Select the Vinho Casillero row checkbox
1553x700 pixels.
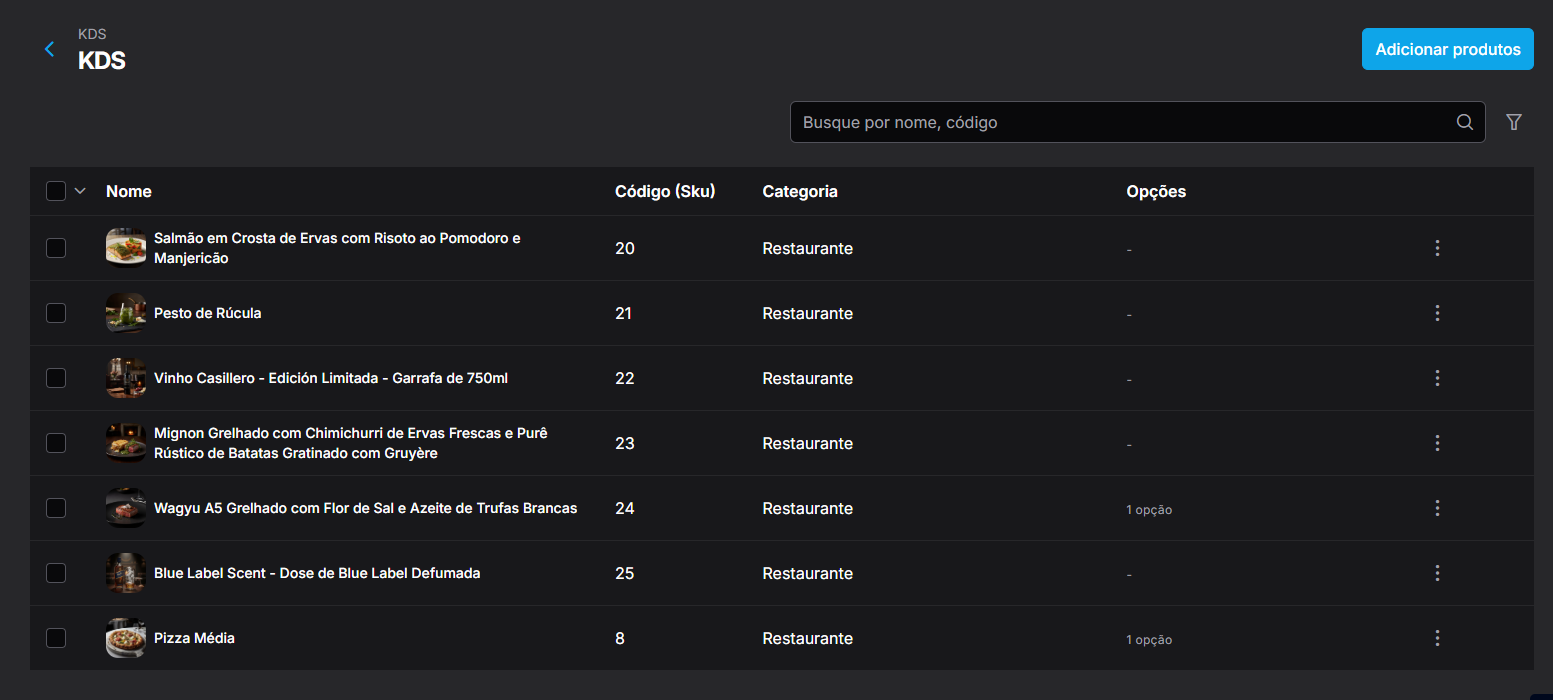pos(56,378)
